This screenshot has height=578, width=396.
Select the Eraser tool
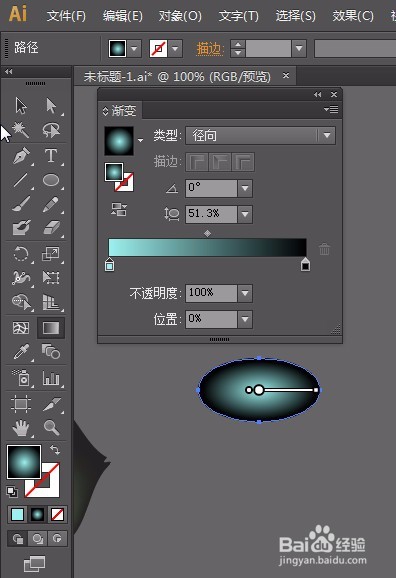point(51,227)
